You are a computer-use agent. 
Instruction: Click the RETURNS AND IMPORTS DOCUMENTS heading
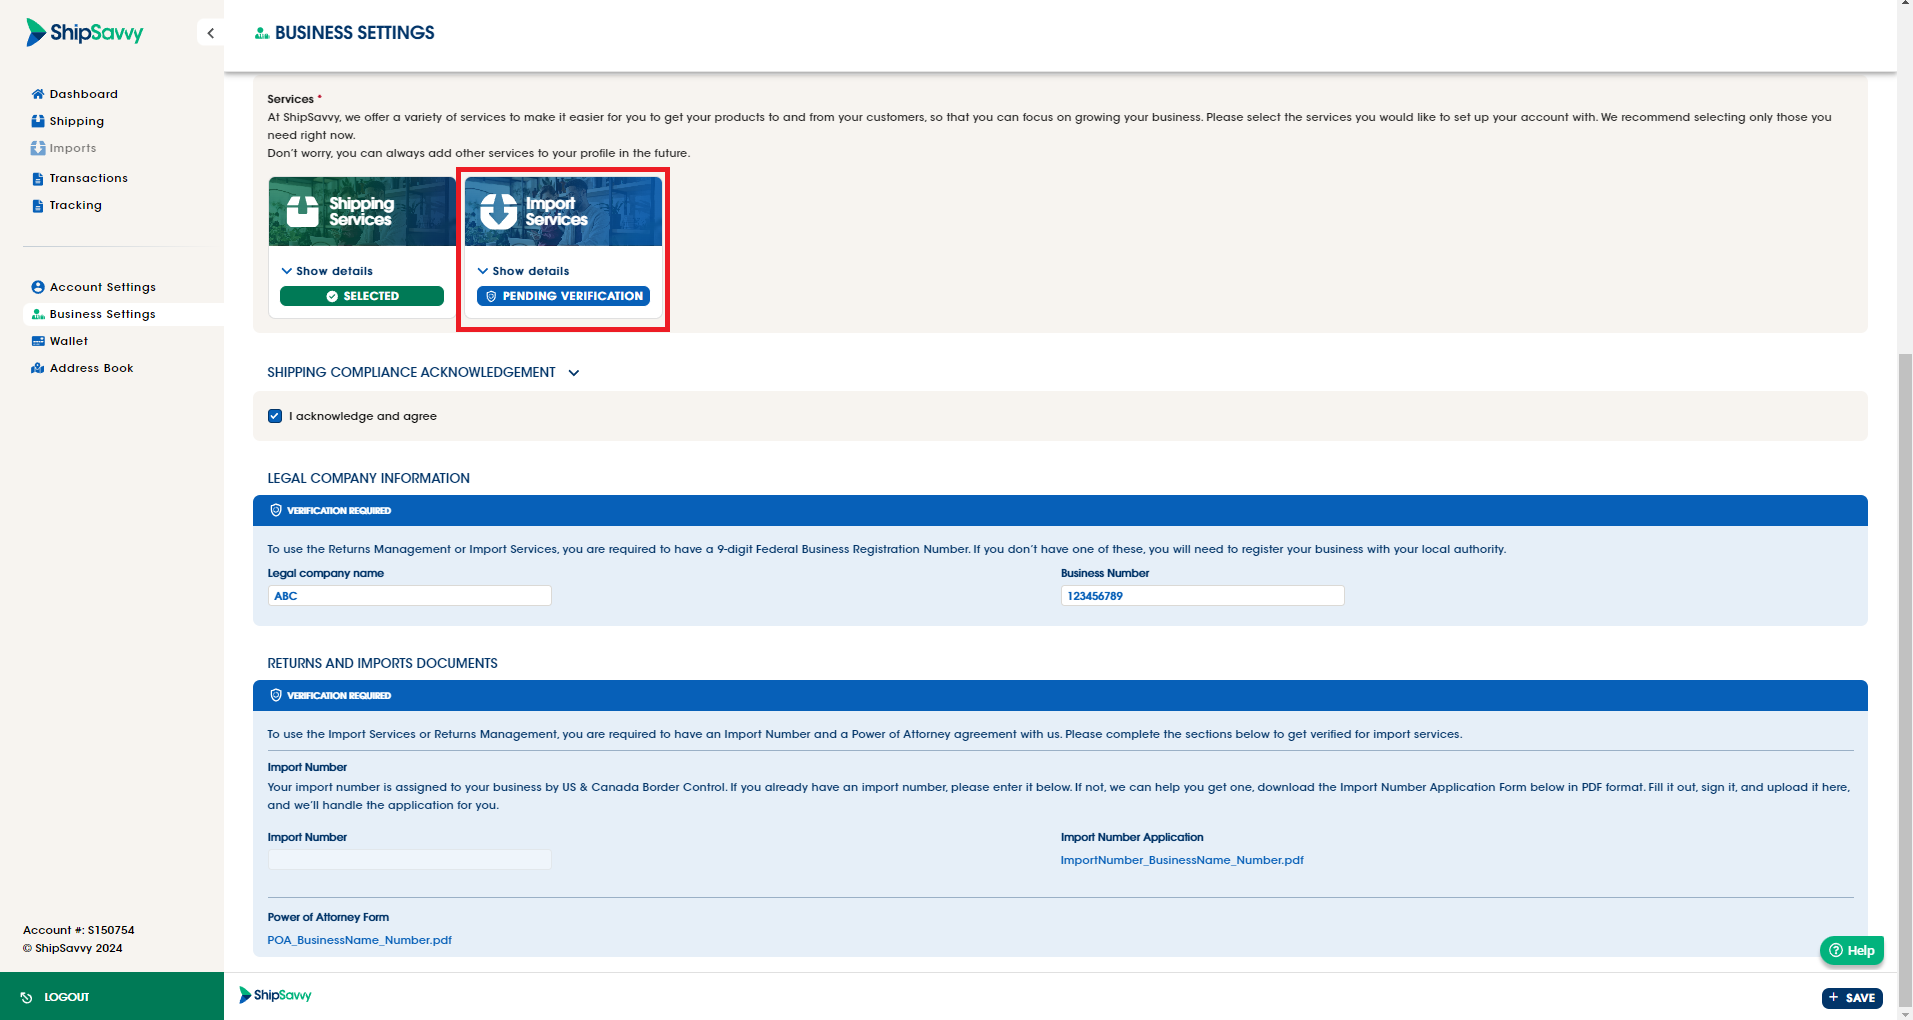pyautogui.click(x=382, y=663)
